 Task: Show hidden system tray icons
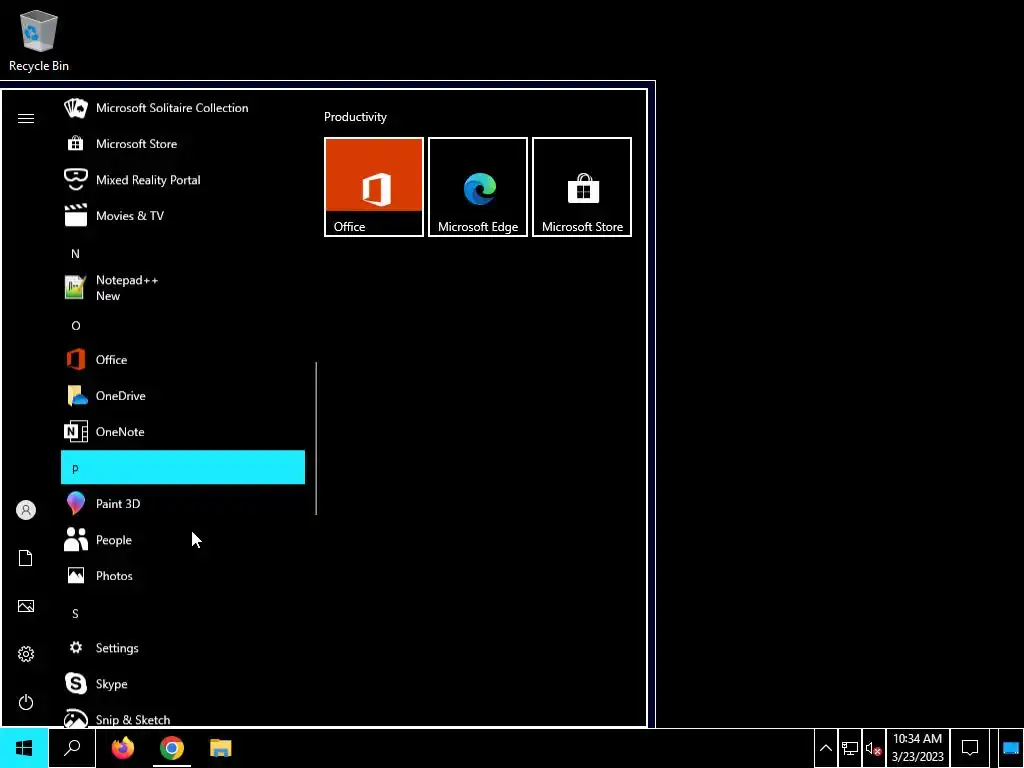point(825,748)
